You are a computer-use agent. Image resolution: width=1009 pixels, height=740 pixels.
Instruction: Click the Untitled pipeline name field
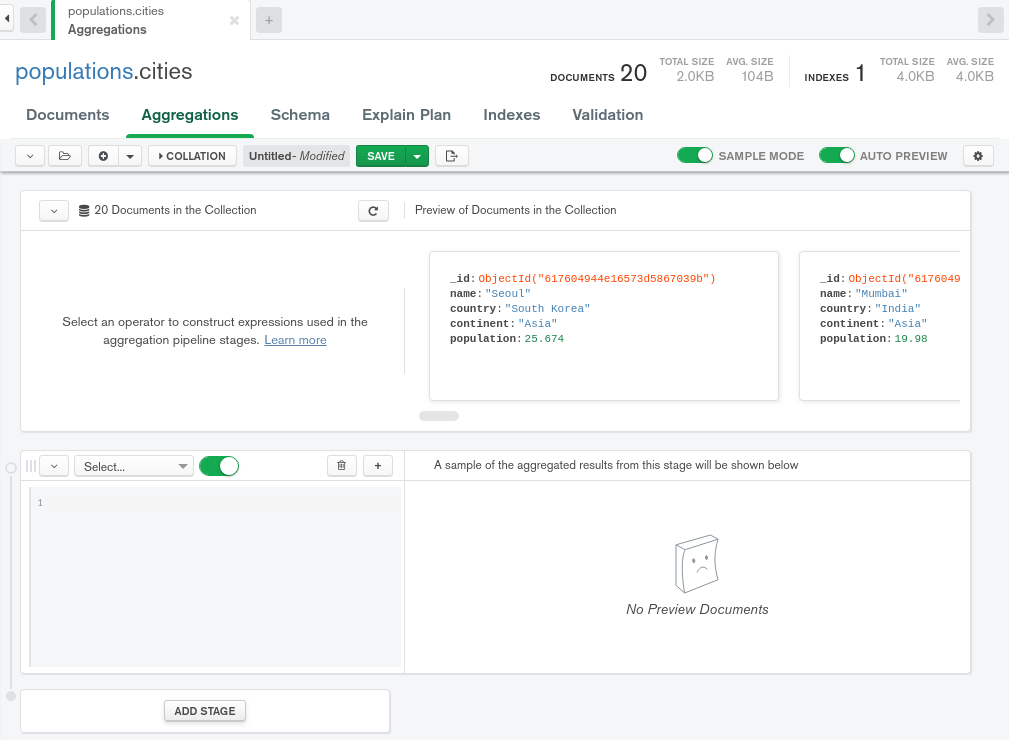pos(296,155)
